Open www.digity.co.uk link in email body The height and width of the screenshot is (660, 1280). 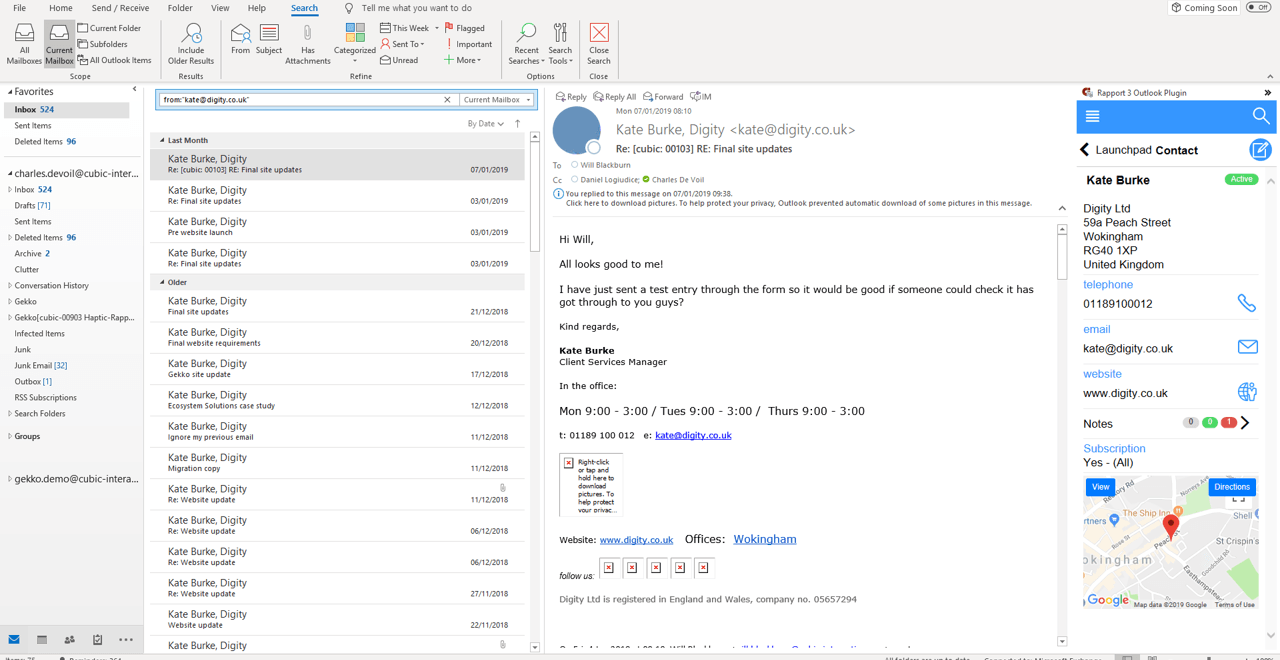pyautogui.click(x=636, y=540)
